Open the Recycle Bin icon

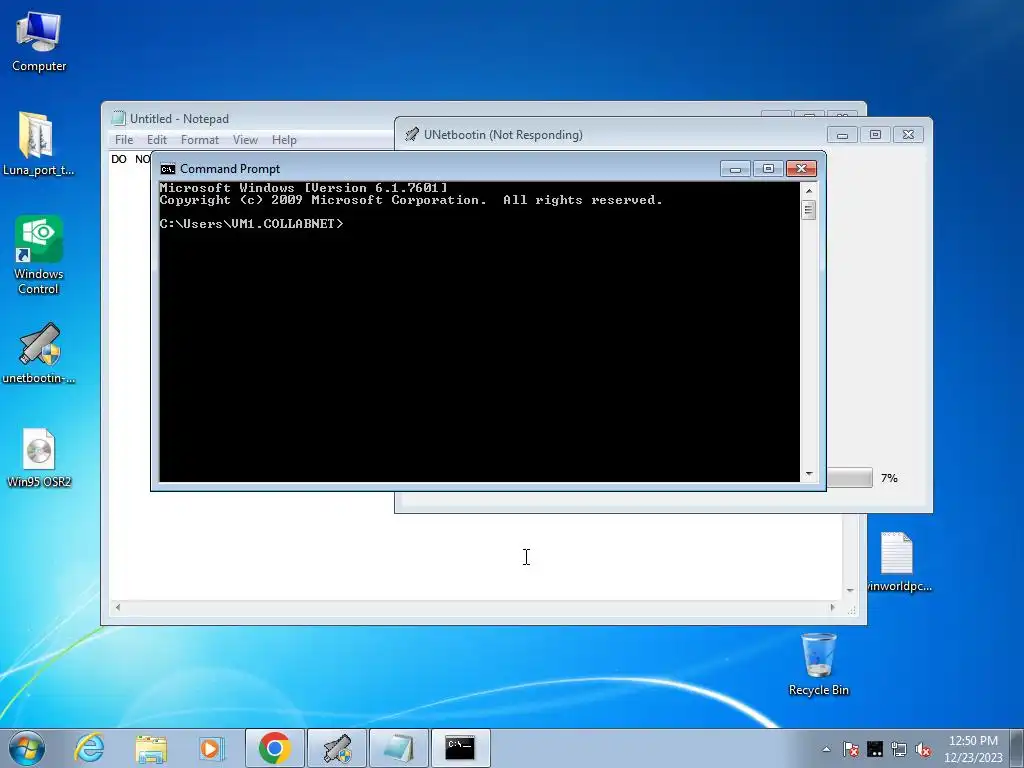tap(818, 664)
